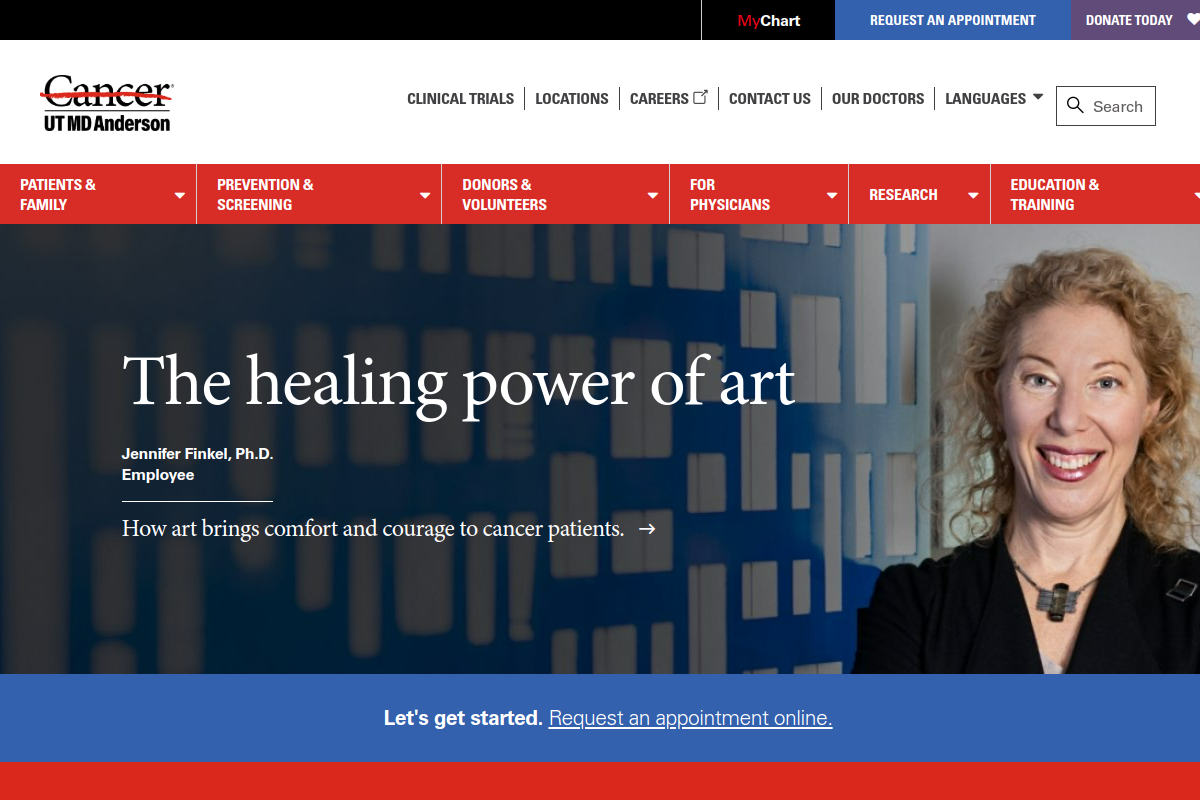Open the Research menu
Image resolution: width=1200 pixels, height=800 pixels.
point(919,194)
